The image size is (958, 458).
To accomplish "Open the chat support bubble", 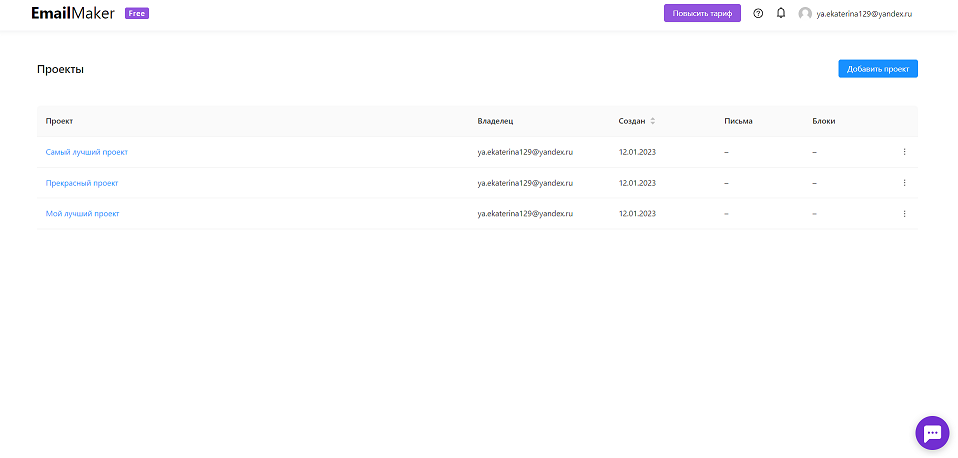I will click(x=932, y=434).
